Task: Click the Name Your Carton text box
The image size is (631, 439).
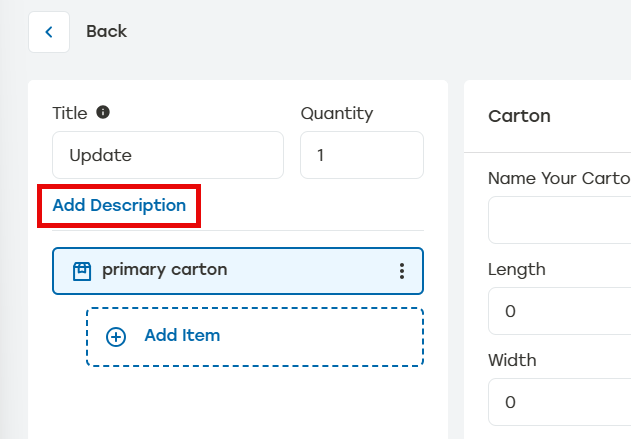Action: [x=560, y=220]
